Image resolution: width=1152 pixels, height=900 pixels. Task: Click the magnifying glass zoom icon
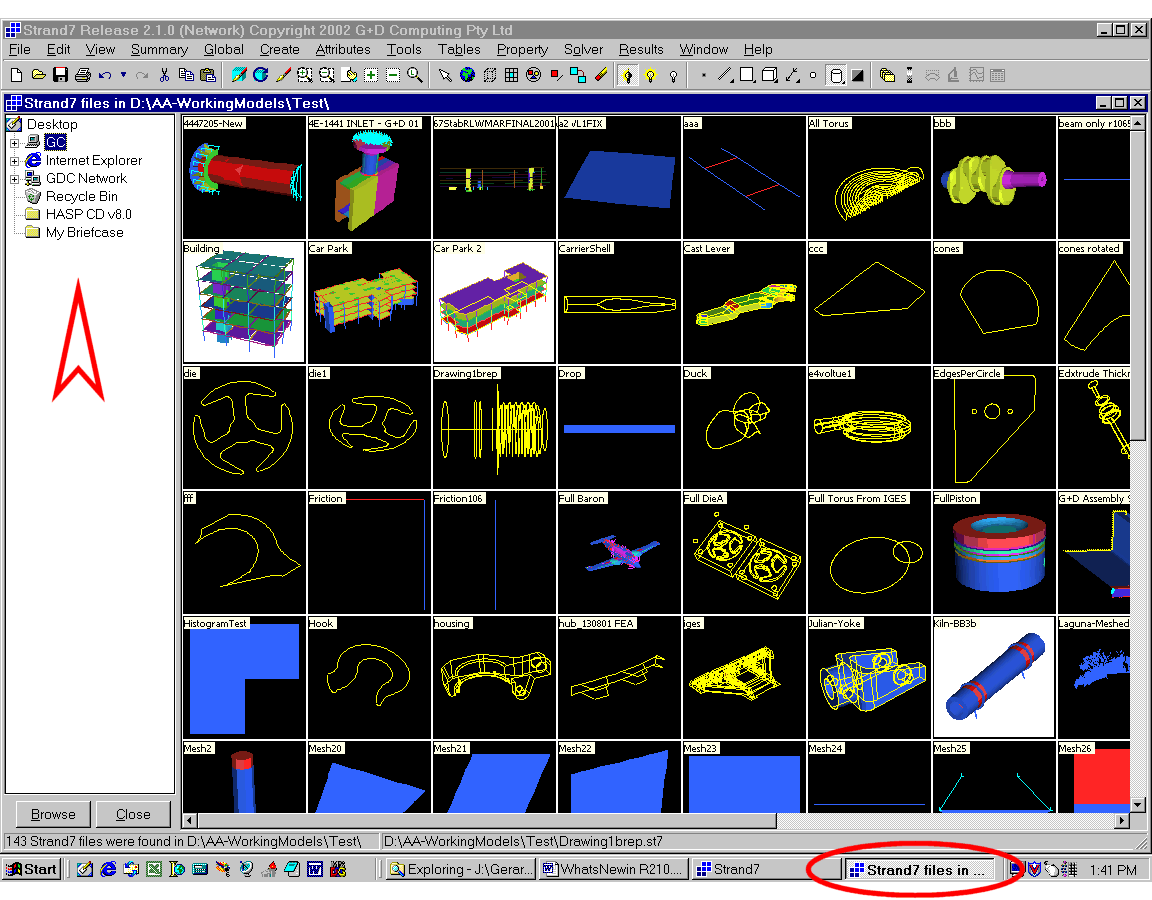pyautogui.click(x=414, y=75)
